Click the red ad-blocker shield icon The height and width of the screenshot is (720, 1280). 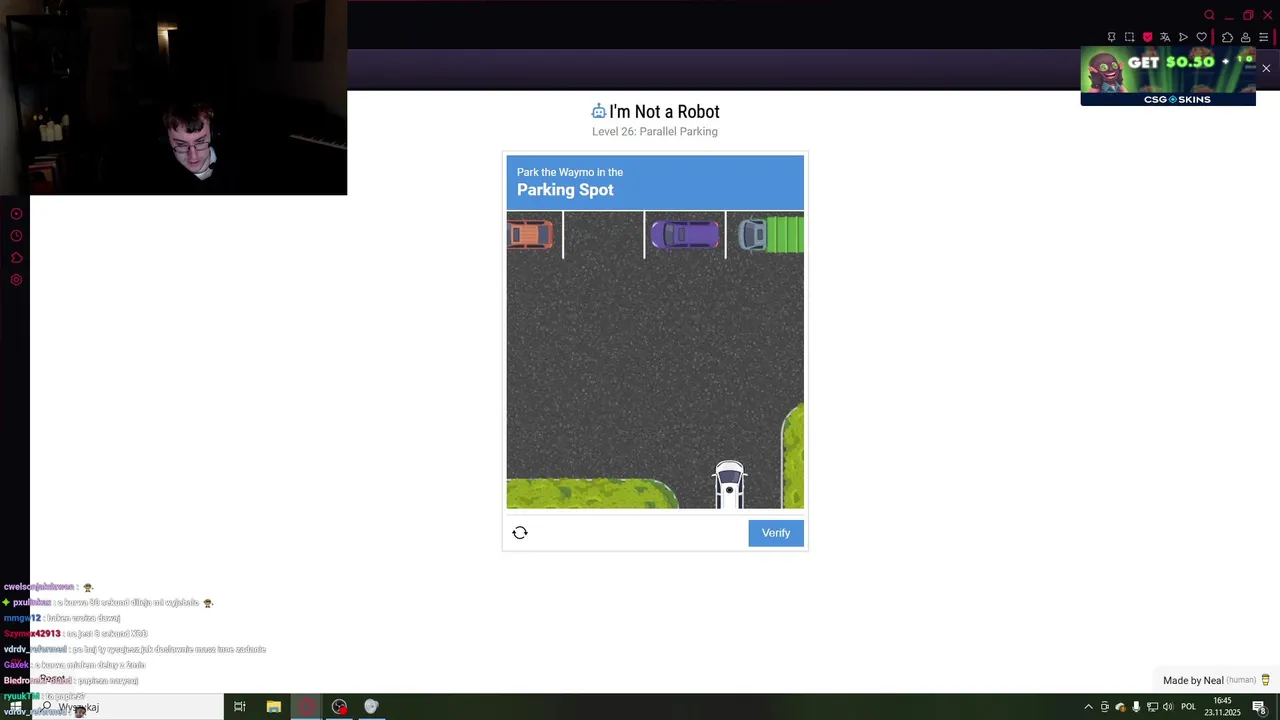tap(1147, 37)
